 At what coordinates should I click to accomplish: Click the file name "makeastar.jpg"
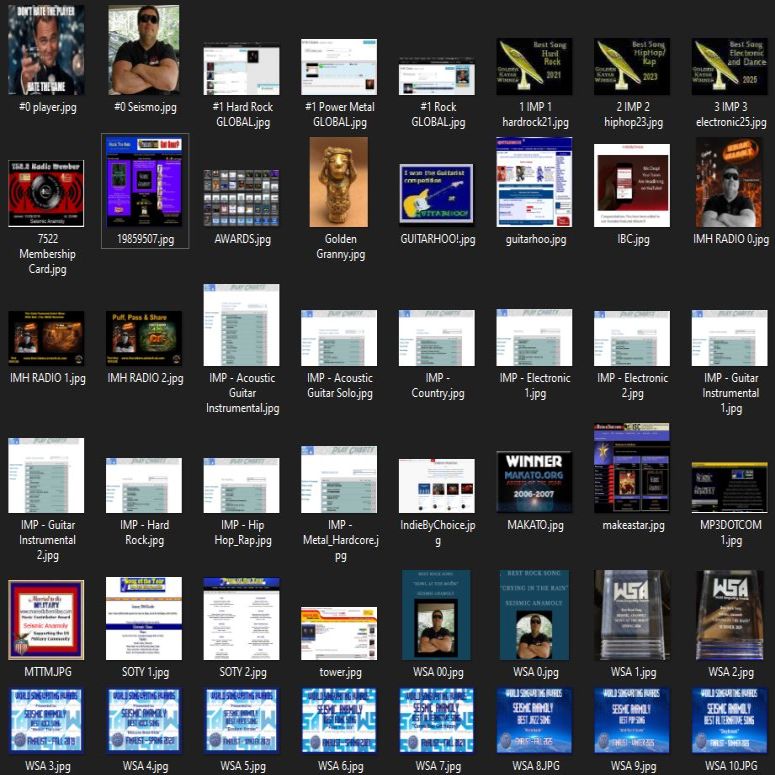pos(633,525)
